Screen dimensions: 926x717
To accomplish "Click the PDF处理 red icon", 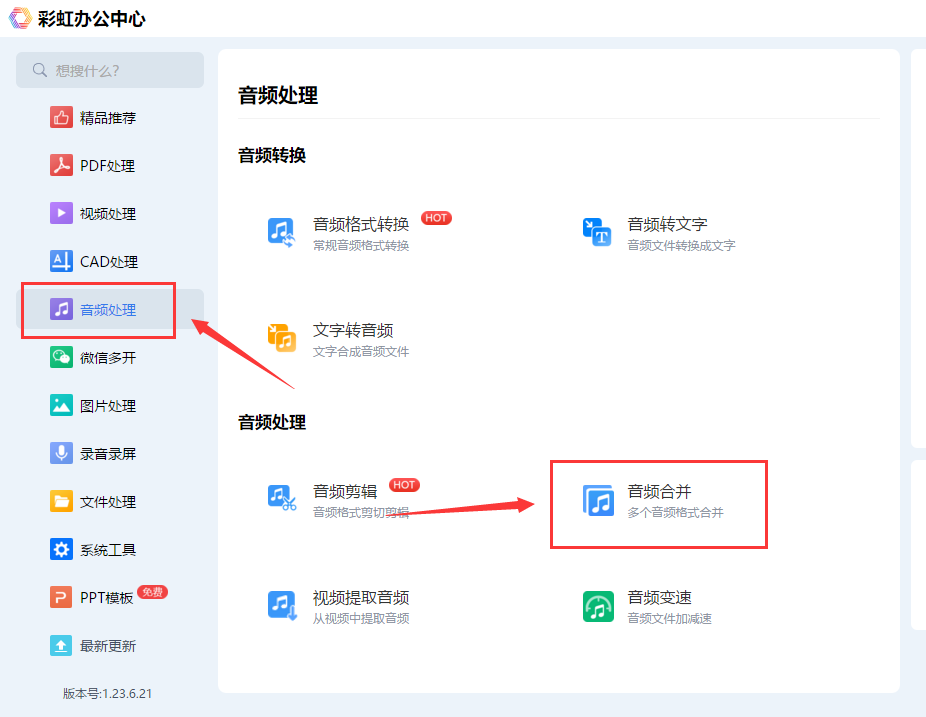I will (61, 165).
